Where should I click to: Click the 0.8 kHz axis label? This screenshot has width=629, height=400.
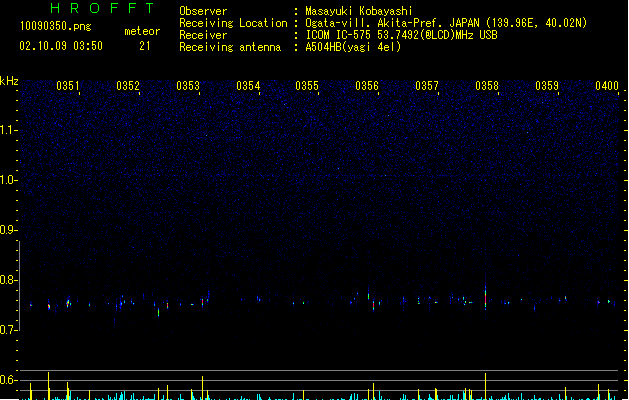coord(9,280)
